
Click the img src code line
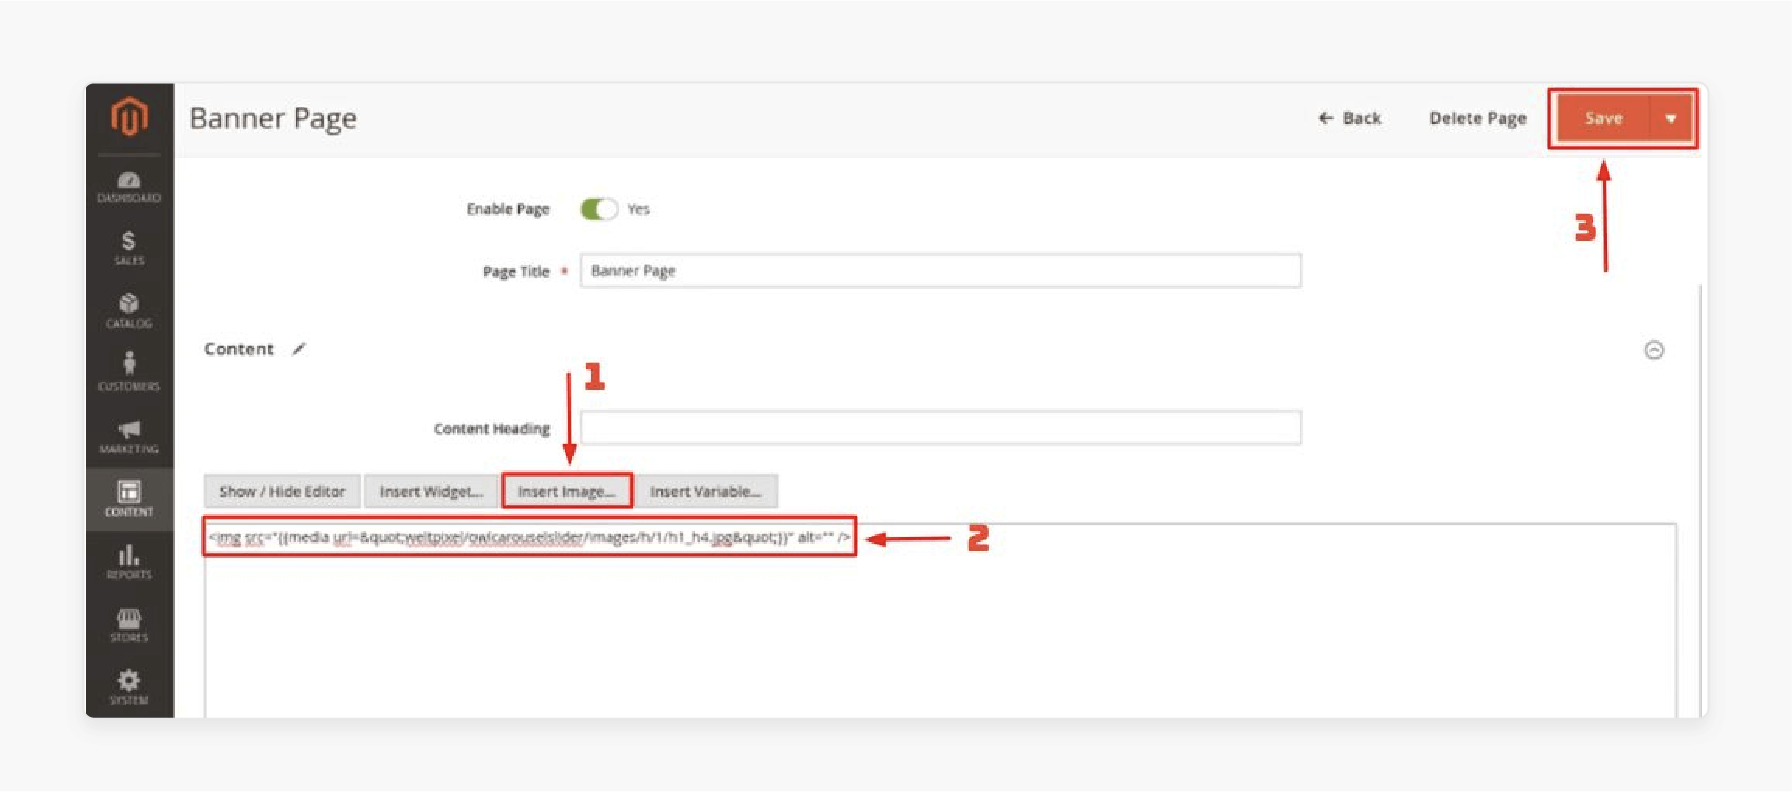point(530,537)
